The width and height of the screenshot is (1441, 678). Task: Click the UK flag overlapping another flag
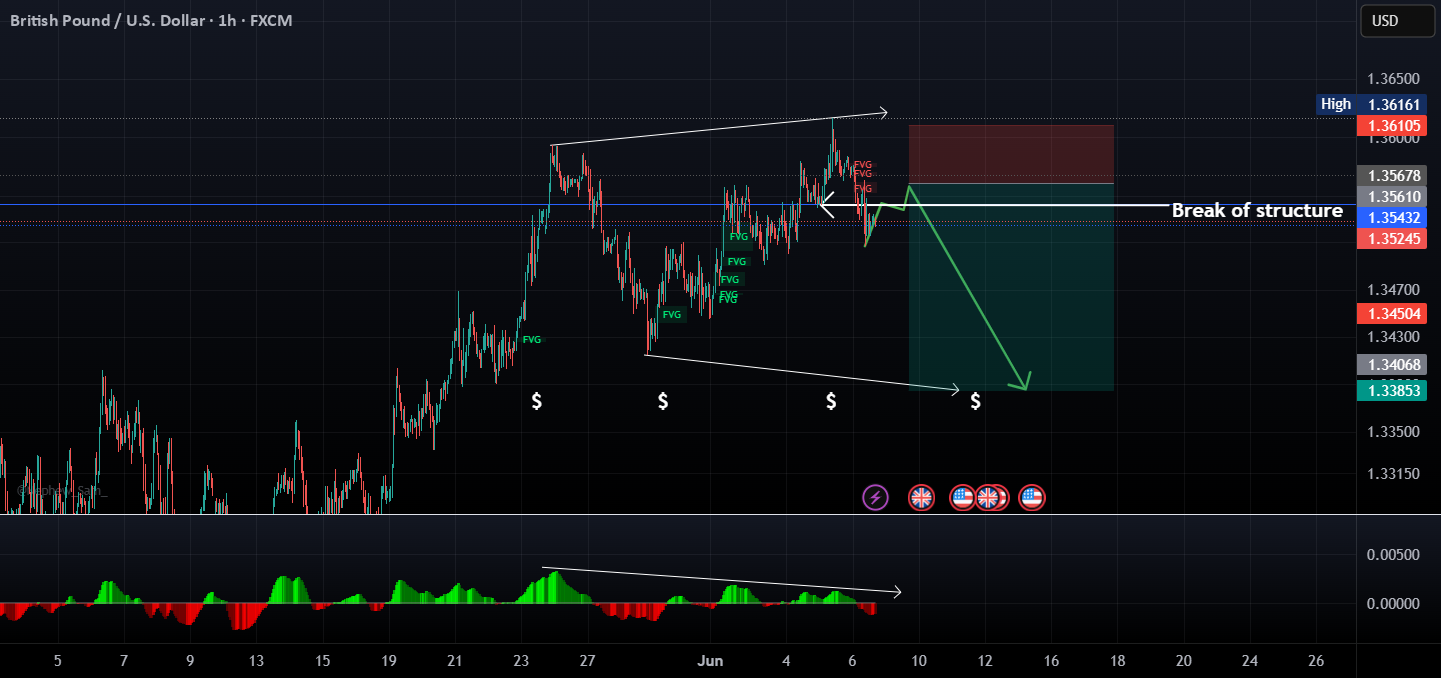coord(987,497)
